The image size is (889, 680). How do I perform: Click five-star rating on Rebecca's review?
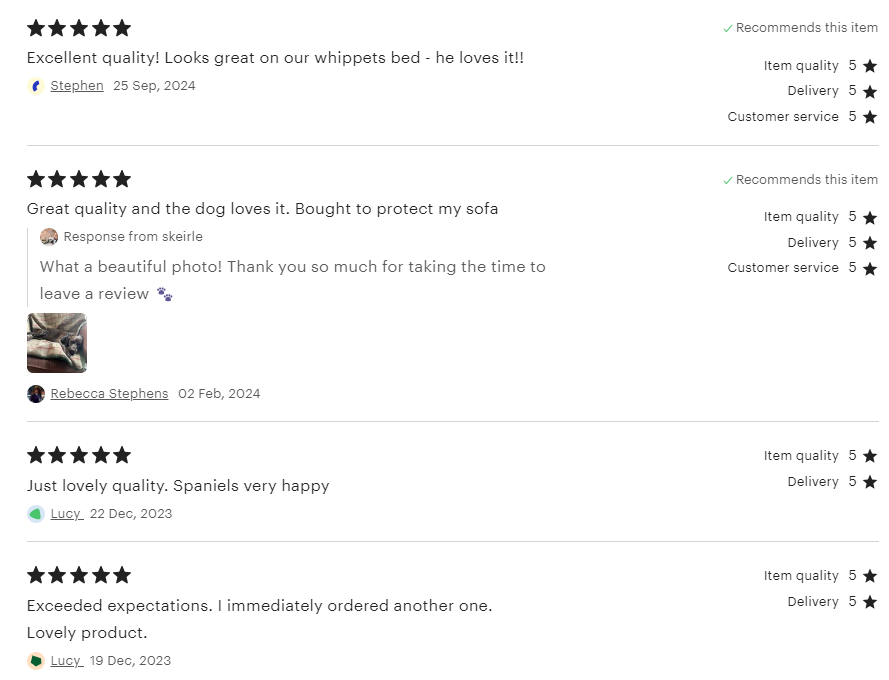(79, 179)
